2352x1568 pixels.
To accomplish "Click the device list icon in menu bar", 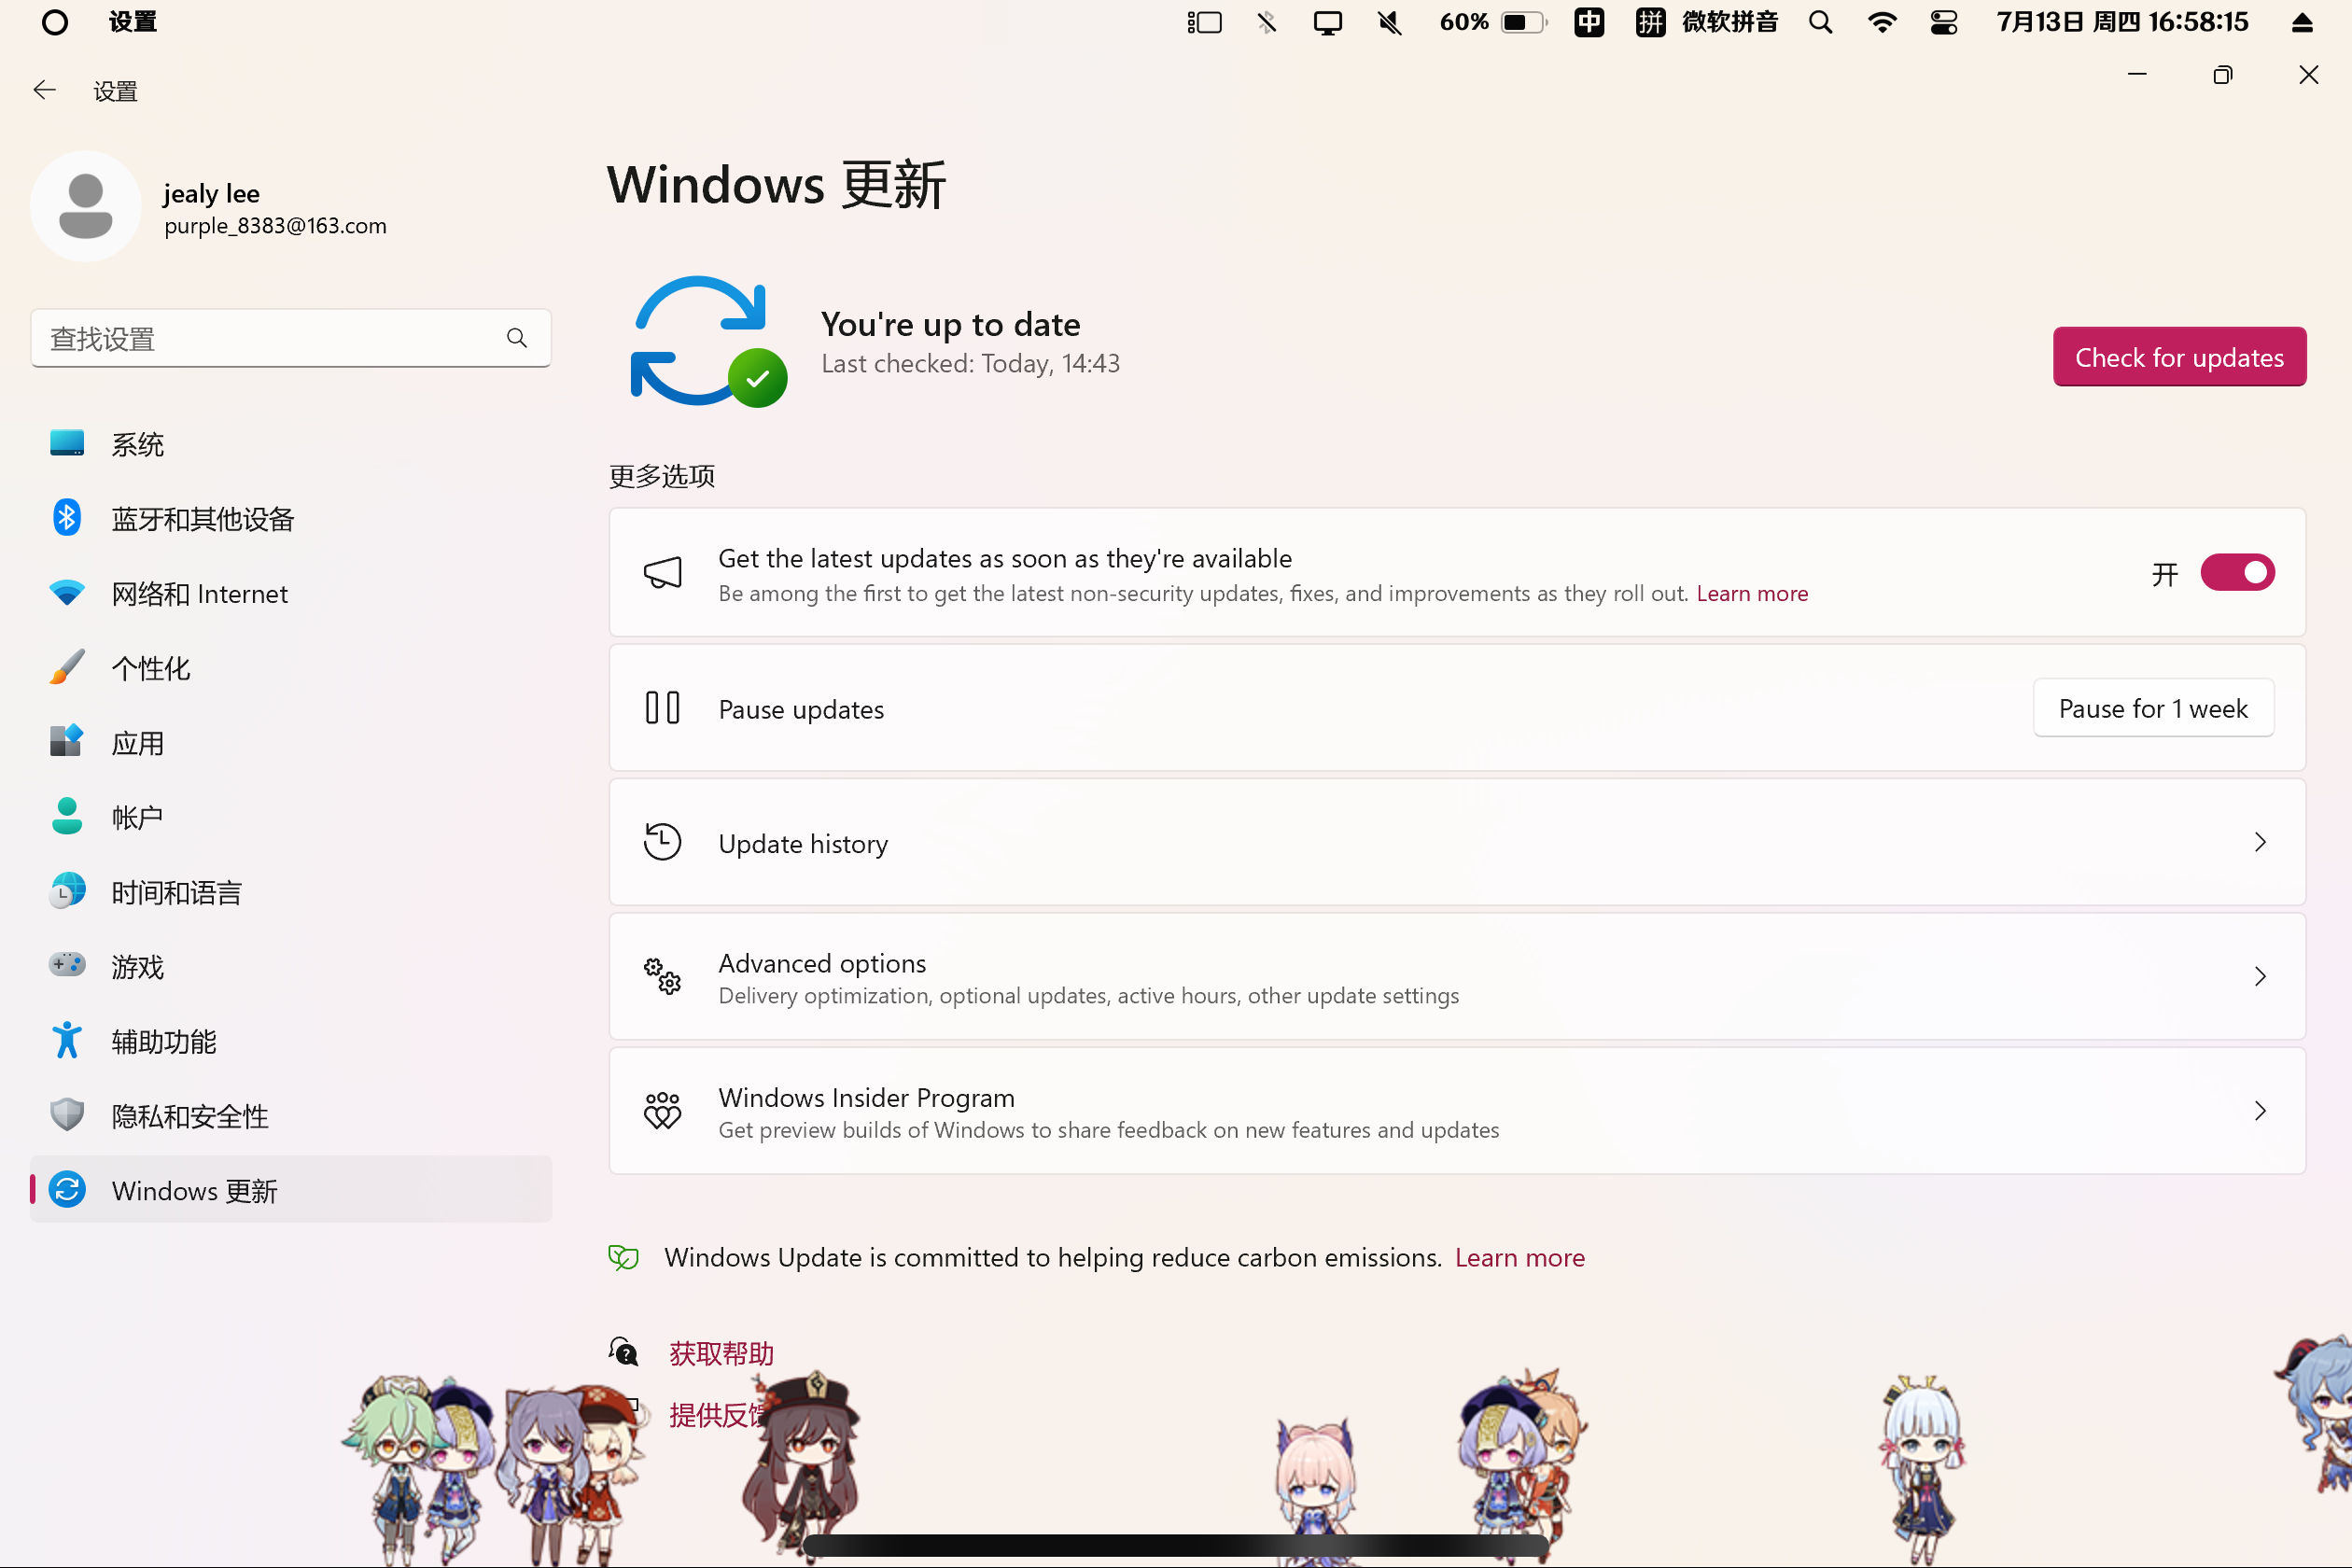I will pyautogui.click(x=1205, y=22).
